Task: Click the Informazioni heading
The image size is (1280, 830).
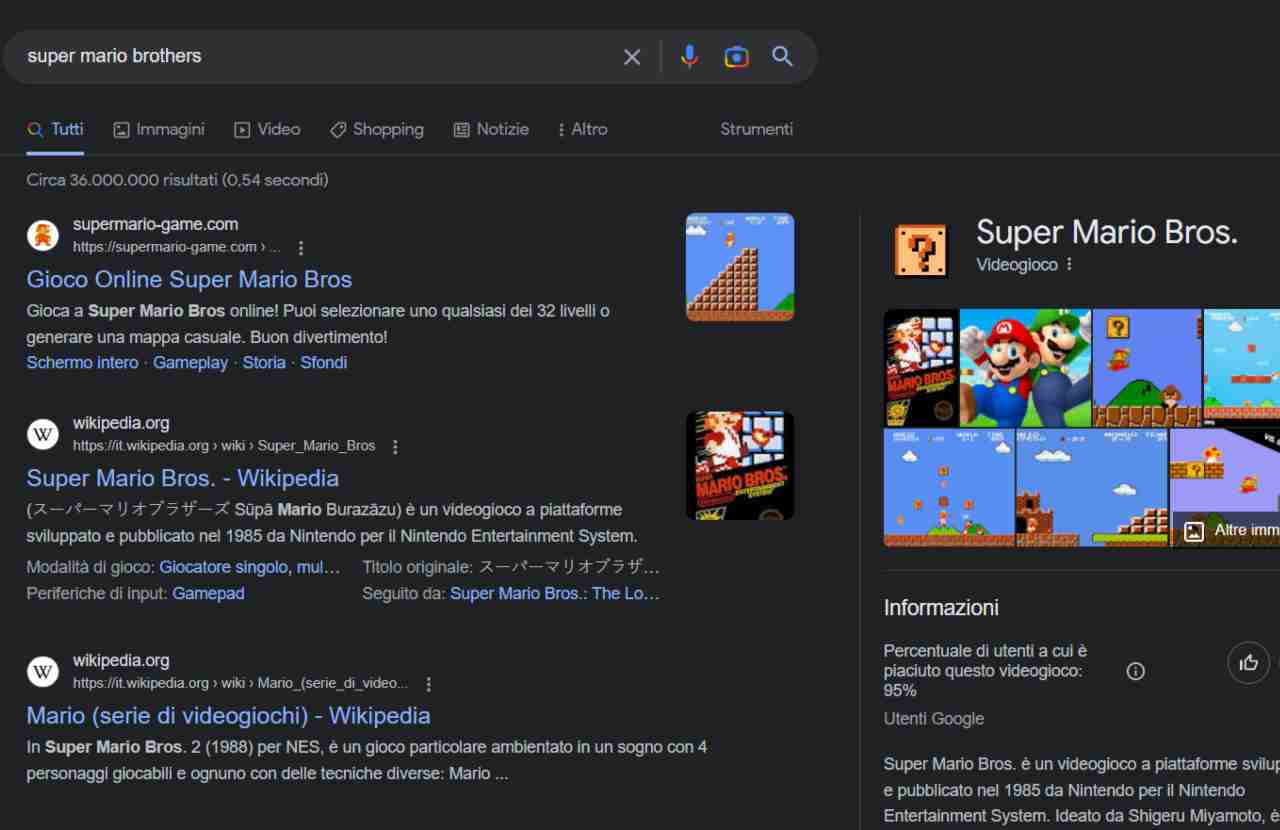Action: [x=941, y=607]
